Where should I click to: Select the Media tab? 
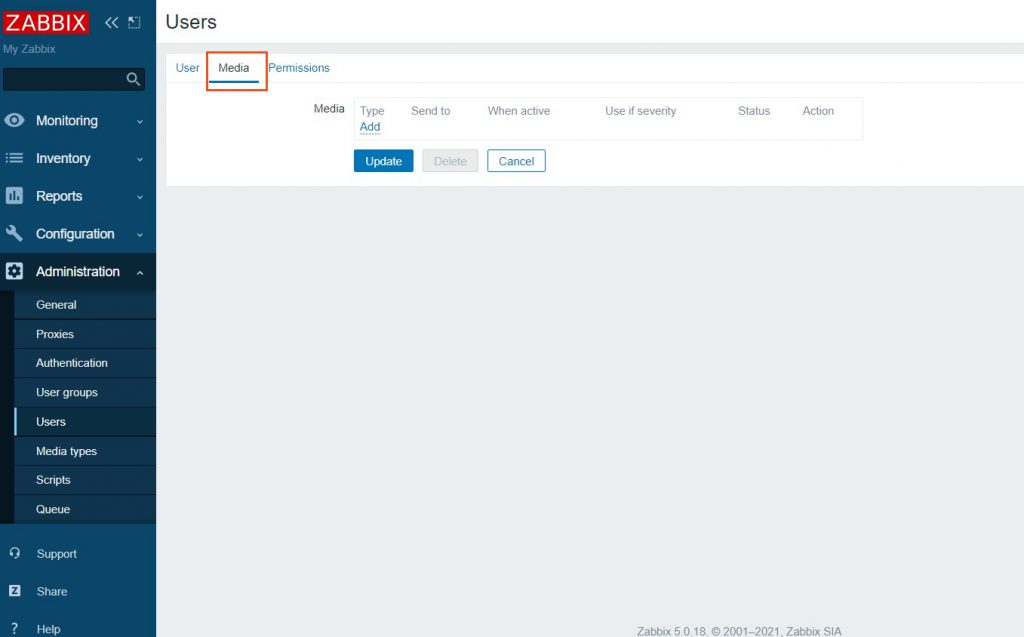234,68
